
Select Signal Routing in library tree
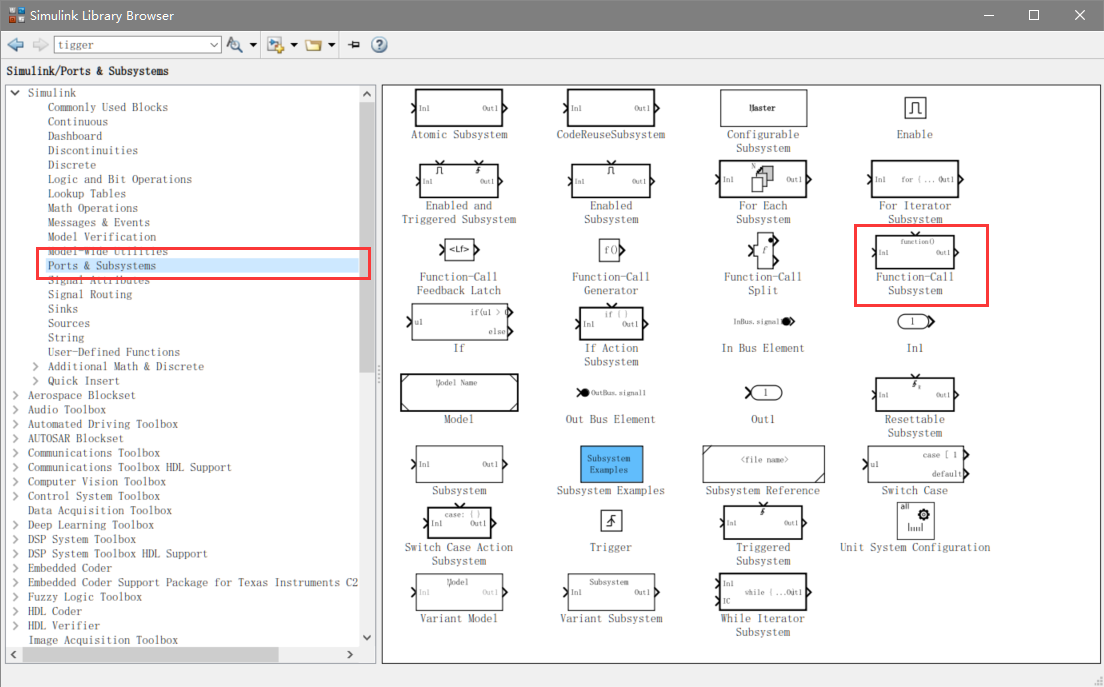pos(90,294)
